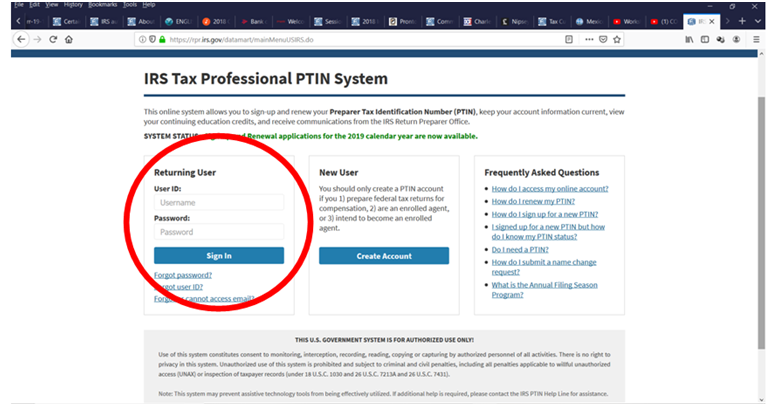This screenshot has width=772, height=406.
Task: Switch to the About tab
Action: click(141, 22)
